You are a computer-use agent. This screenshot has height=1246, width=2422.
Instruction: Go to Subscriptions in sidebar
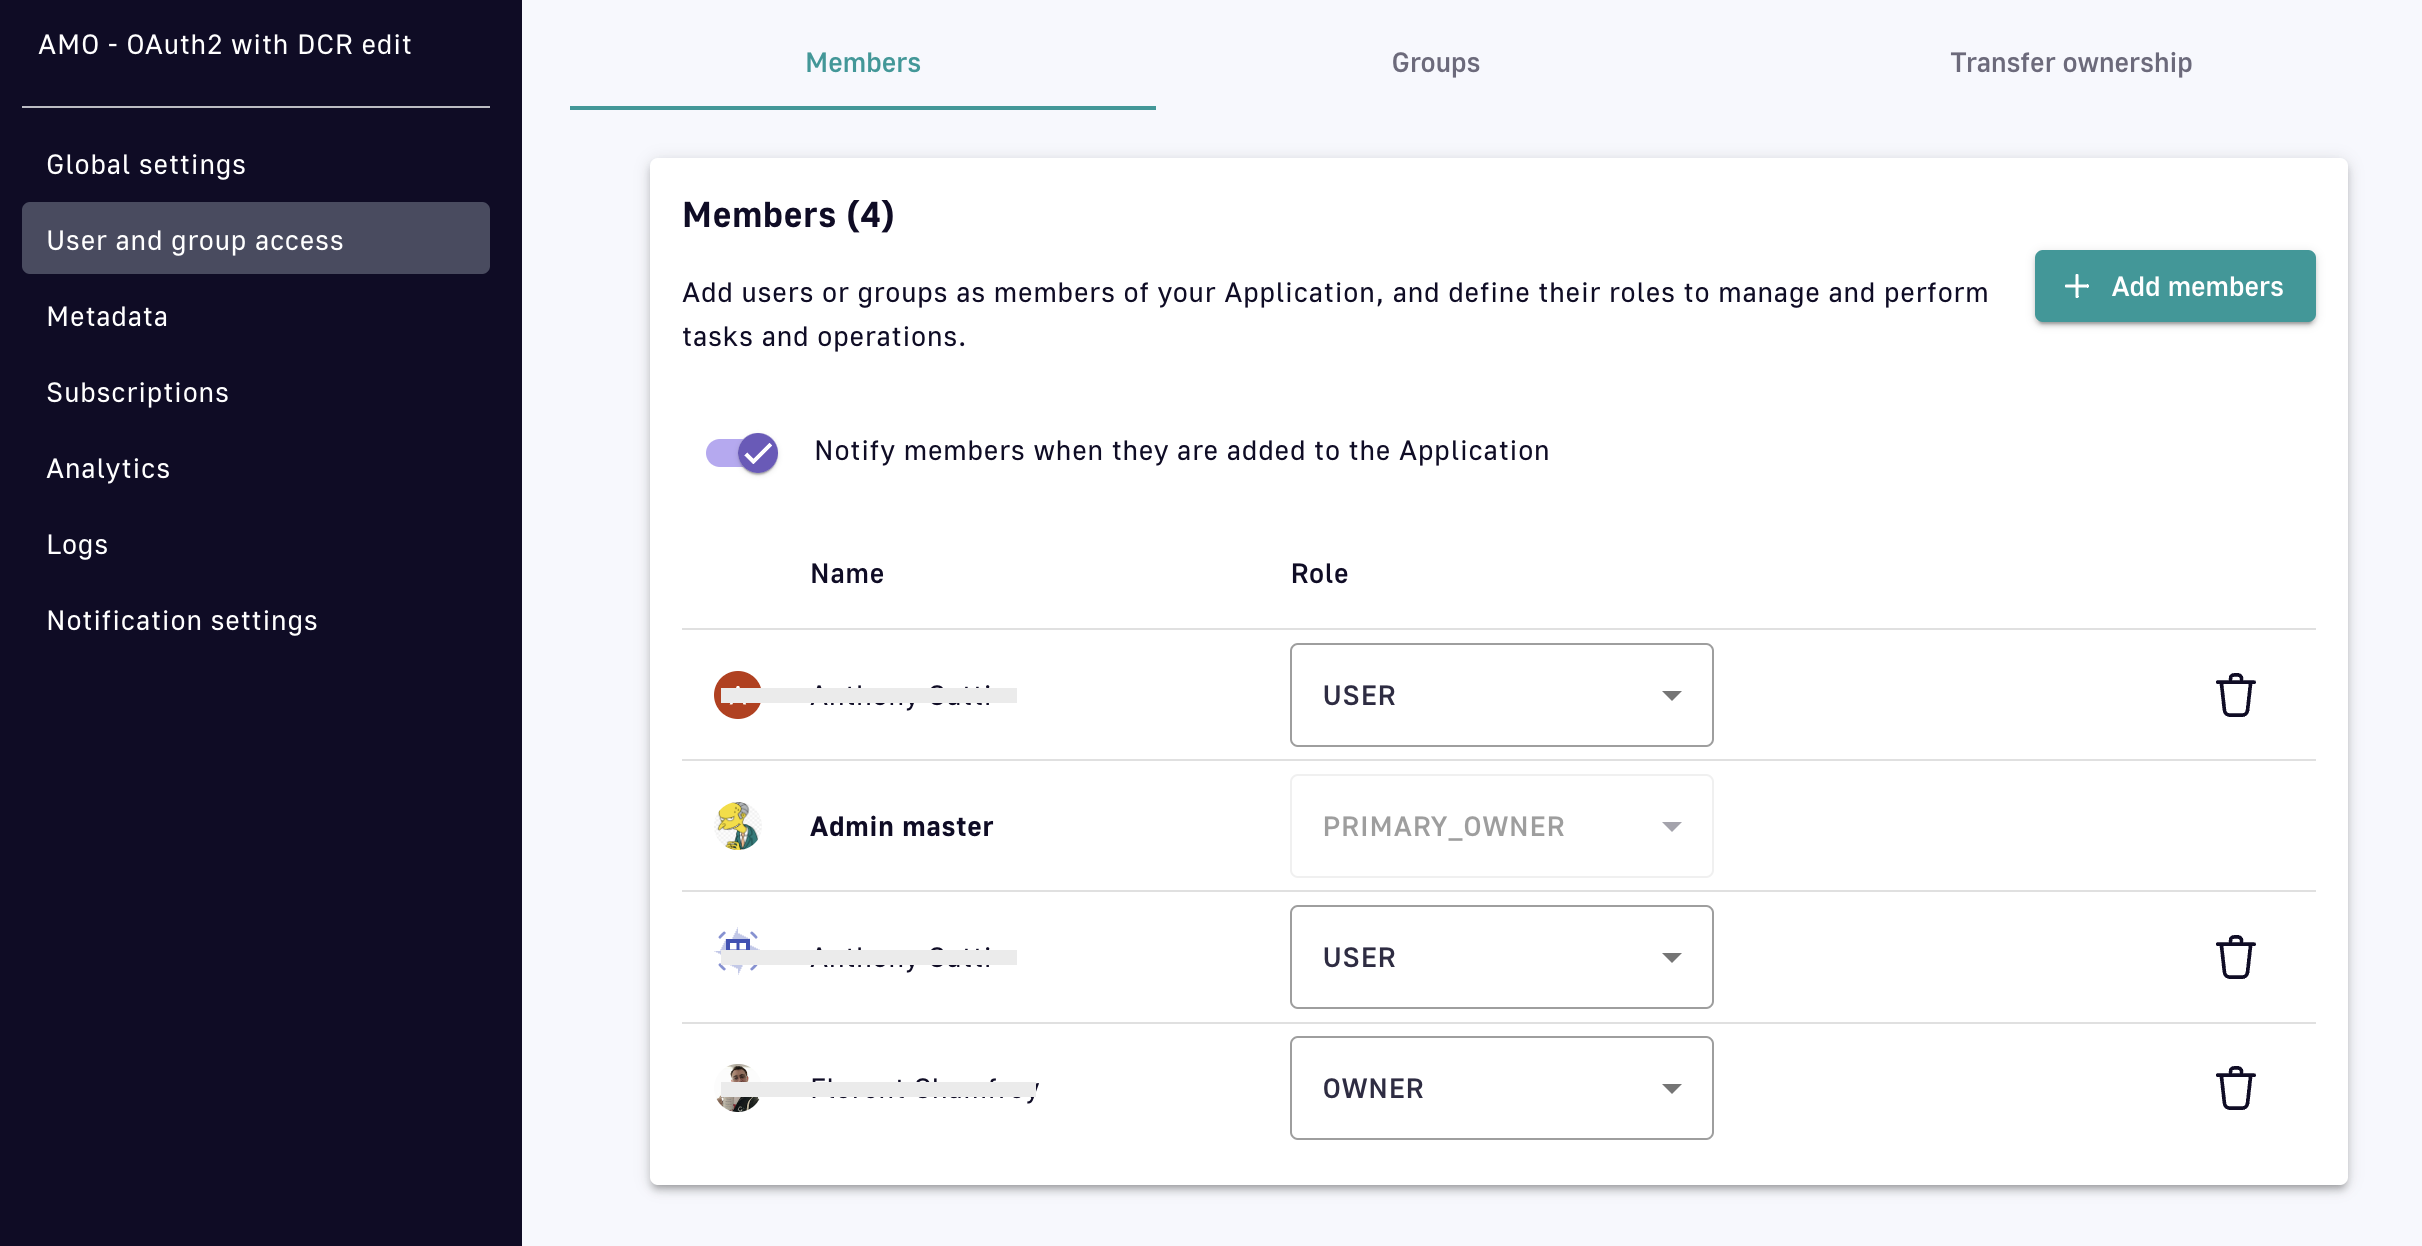pyautogui.click(x=138, y=392)
